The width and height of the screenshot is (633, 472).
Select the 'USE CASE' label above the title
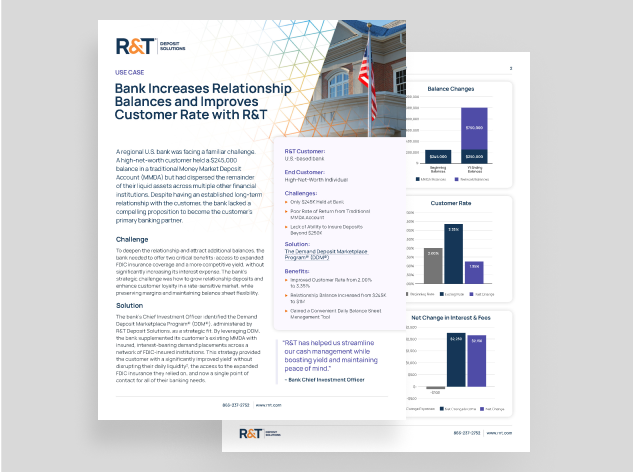pyautogui.click(x=129, y=72)
